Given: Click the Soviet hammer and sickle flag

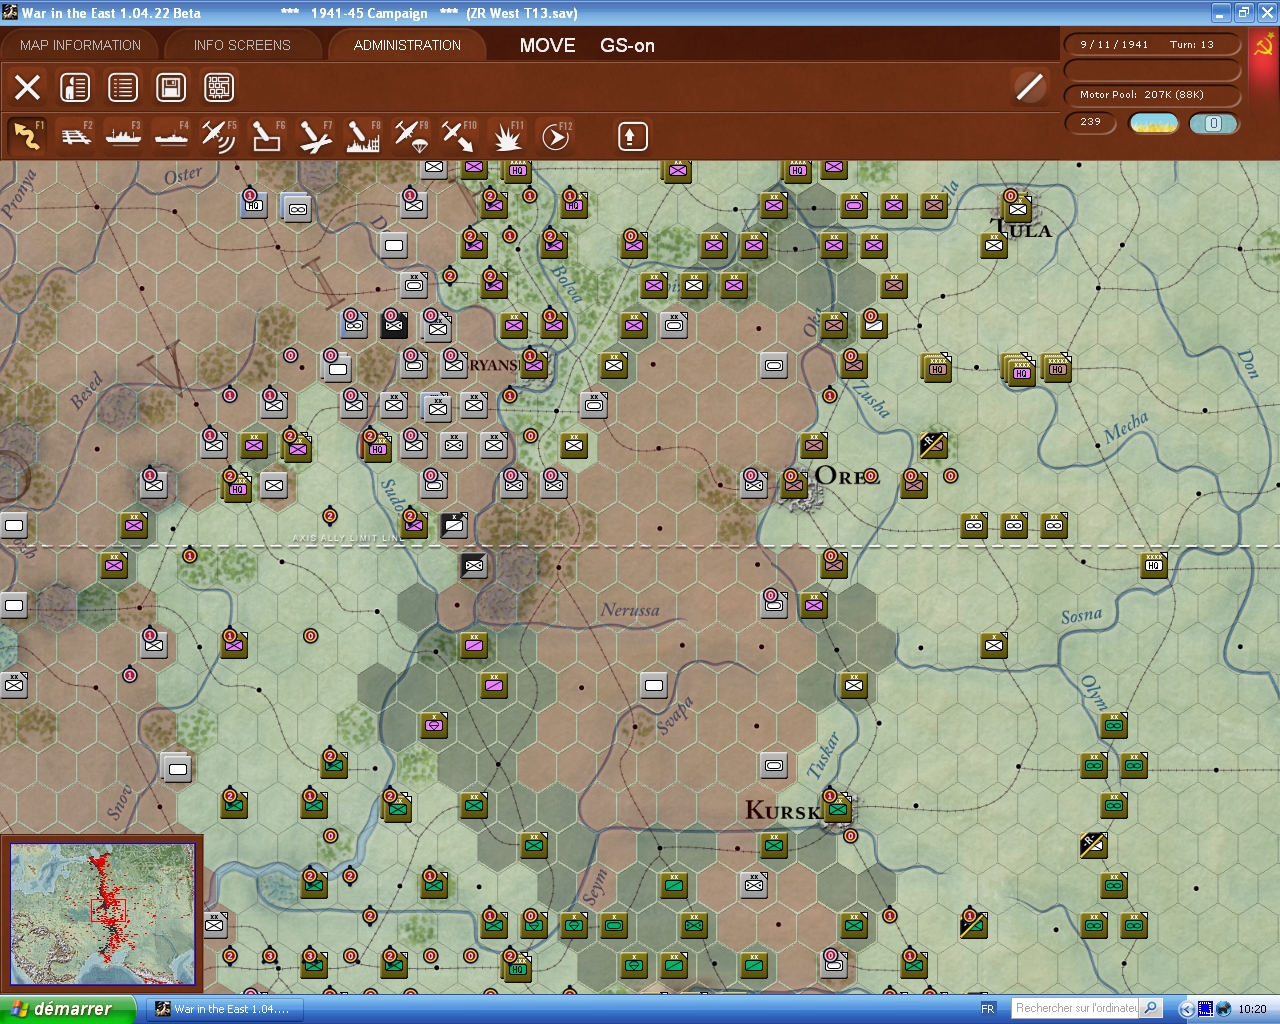Looking at the screenshot, I should click(x=1263, y=47).
